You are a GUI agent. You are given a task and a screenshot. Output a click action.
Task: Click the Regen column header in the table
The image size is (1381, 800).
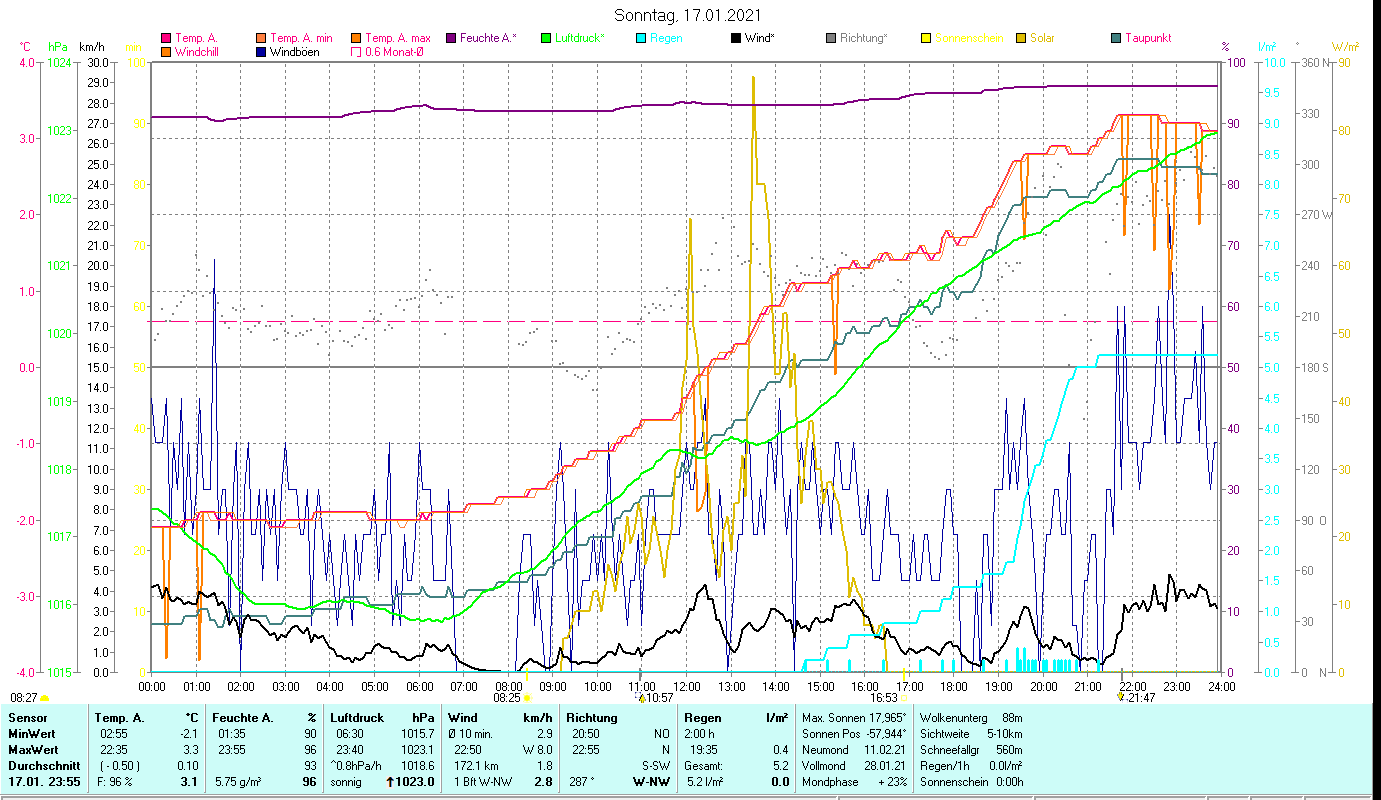(704, 718)
